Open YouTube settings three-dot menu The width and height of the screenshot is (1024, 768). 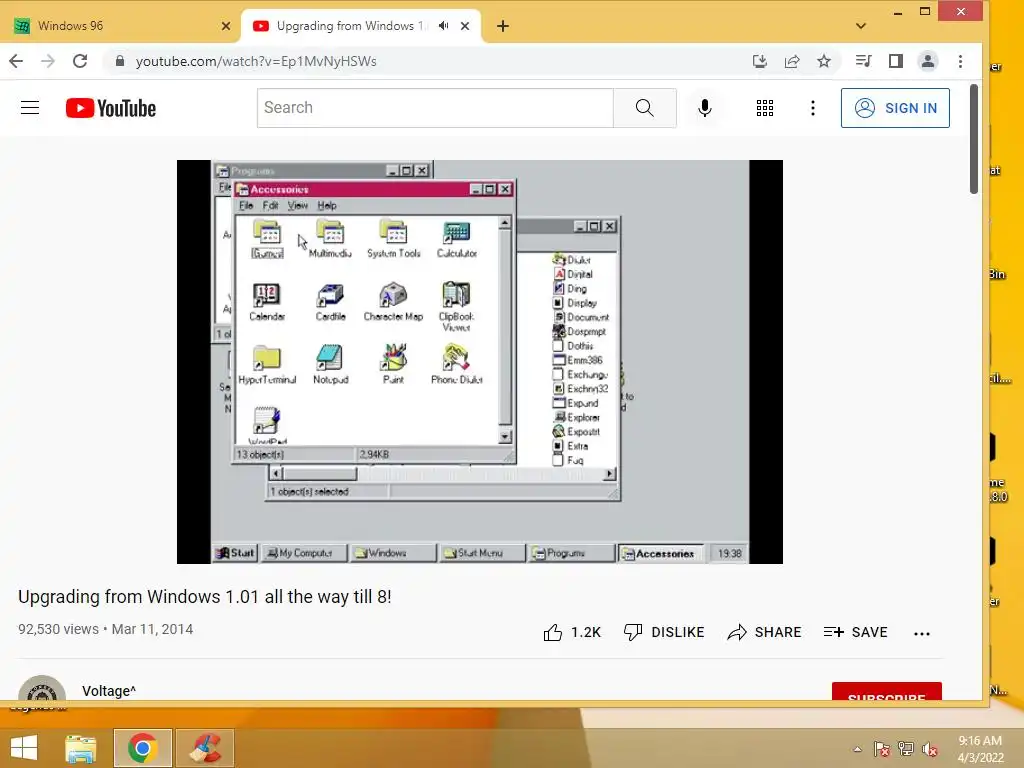pos(812,108)
